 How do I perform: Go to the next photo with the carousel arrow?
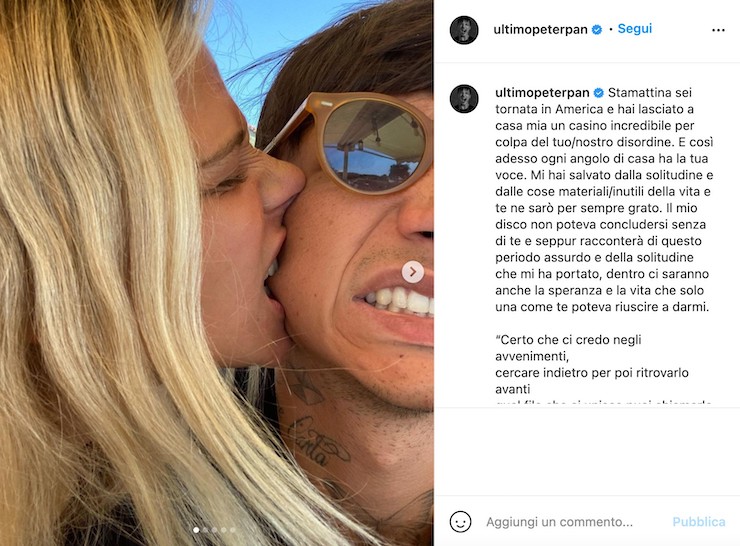pyautogui.click(x=412, y=272)
